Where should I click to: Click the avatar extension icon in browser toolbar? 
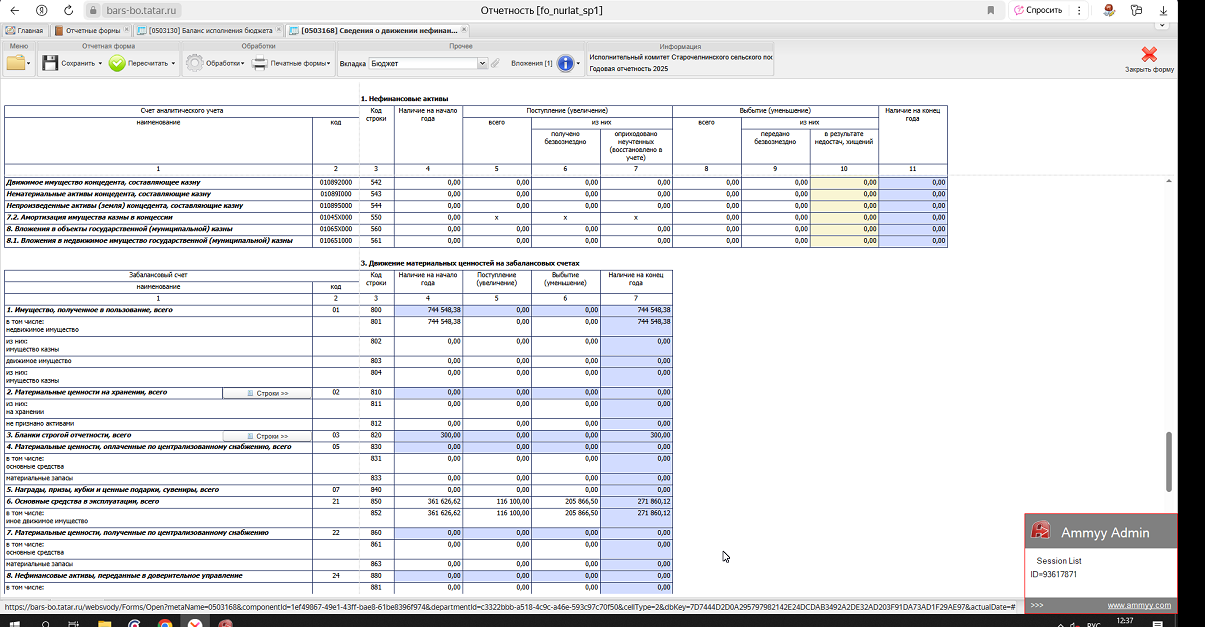pyautogui.click(x=1109, y=10)
